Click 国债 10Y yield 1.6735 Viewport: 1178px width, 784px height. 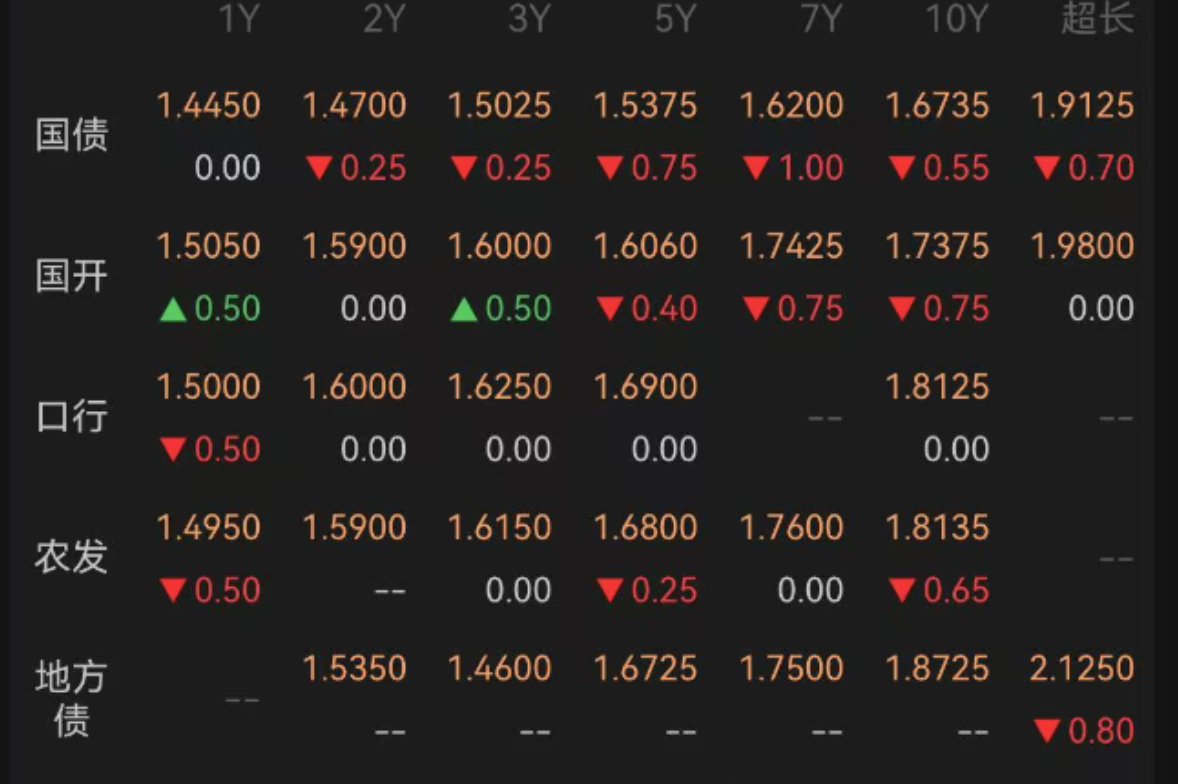pyautogui.click(x=937, y=105)
